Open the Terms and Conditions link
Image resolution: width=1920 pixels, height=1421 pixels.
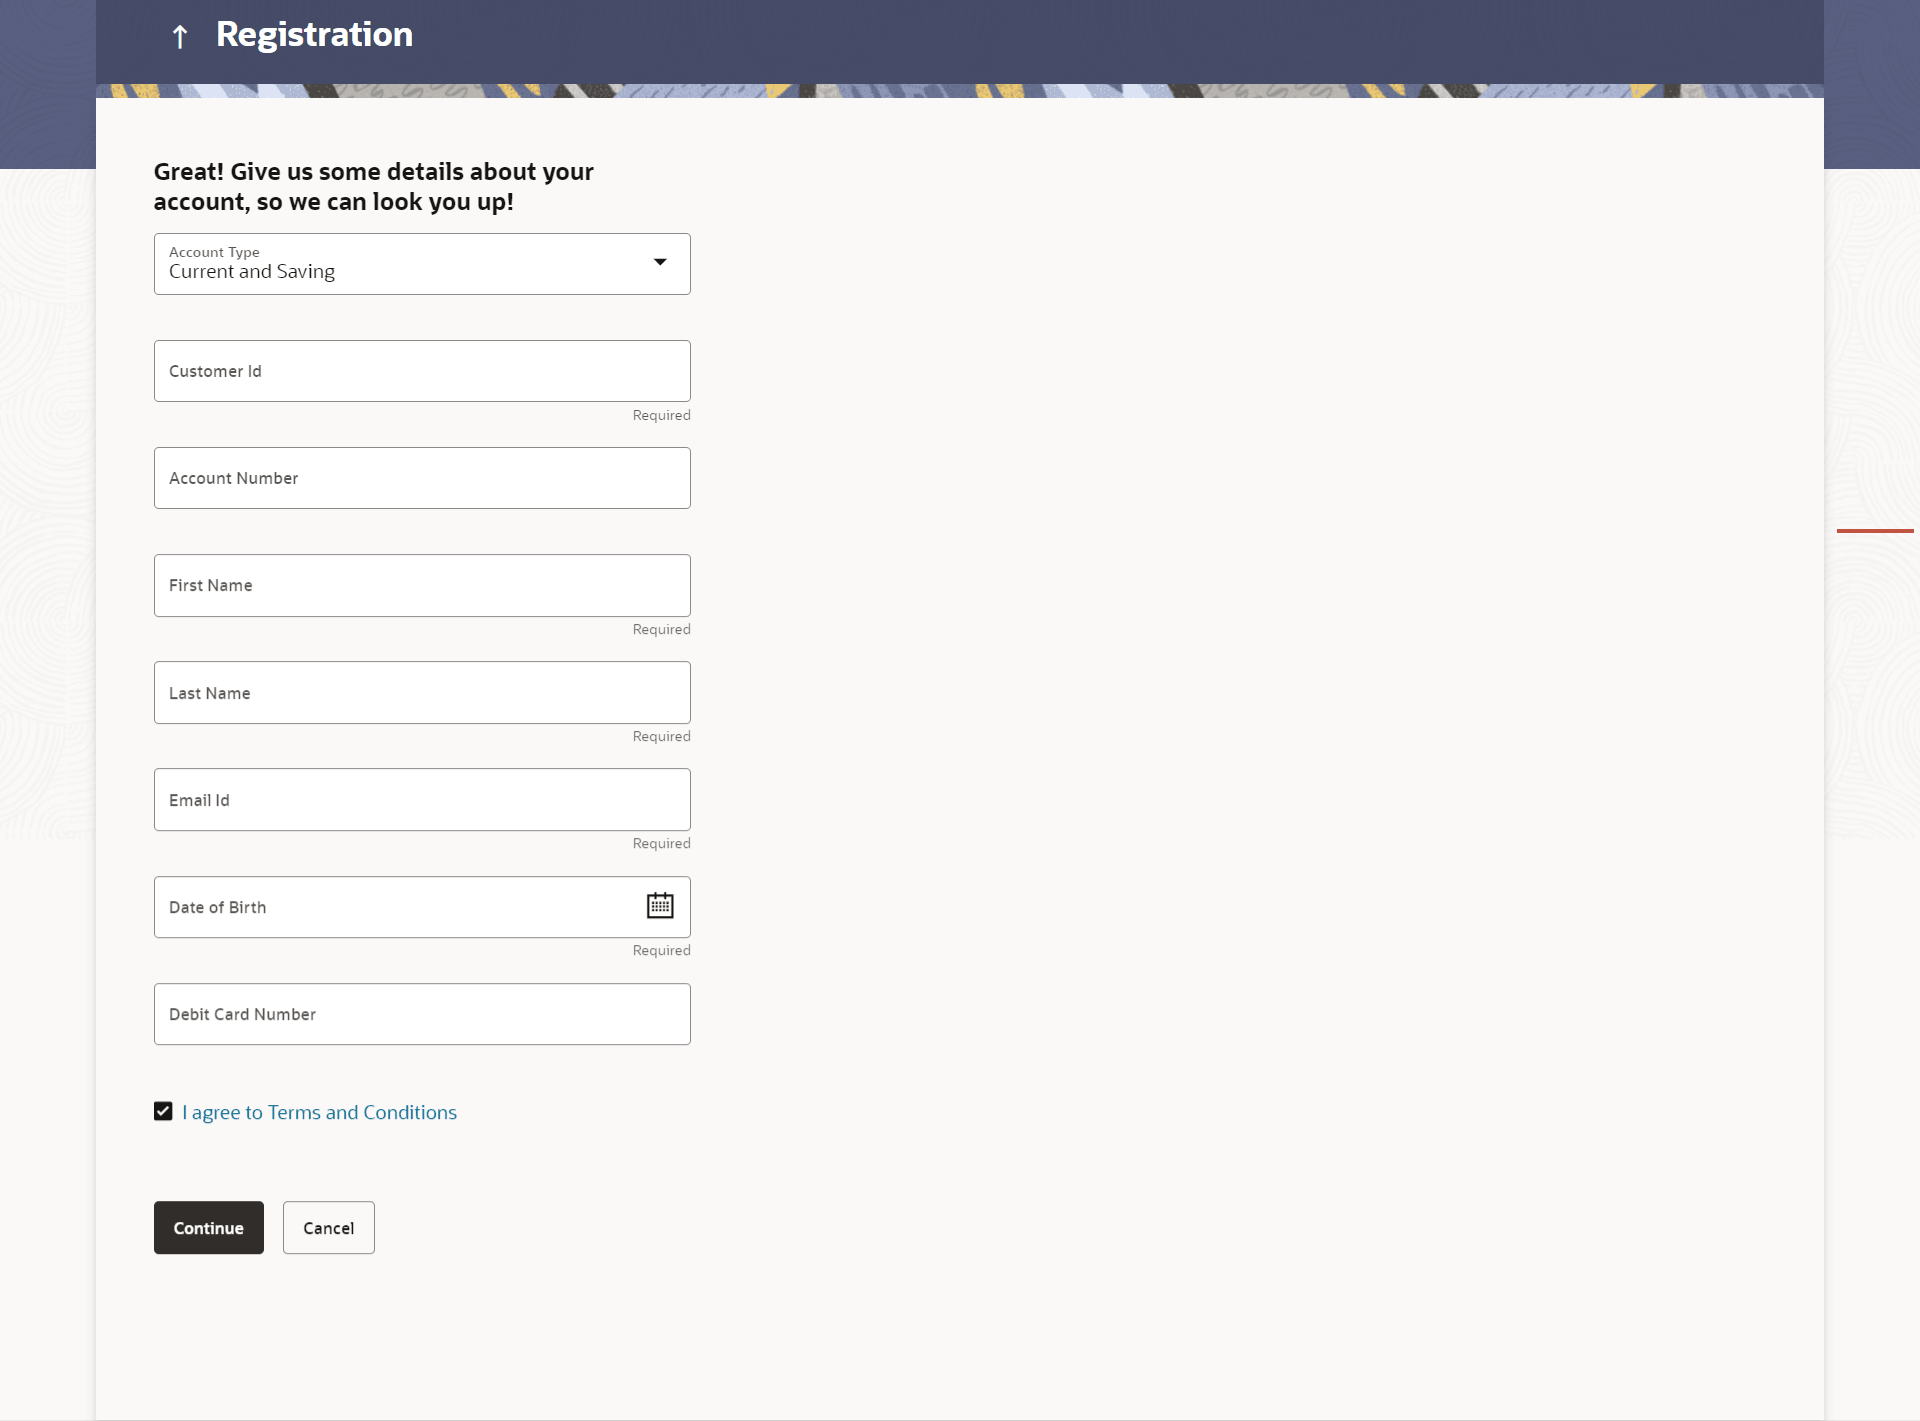(x=319, y=1112)
